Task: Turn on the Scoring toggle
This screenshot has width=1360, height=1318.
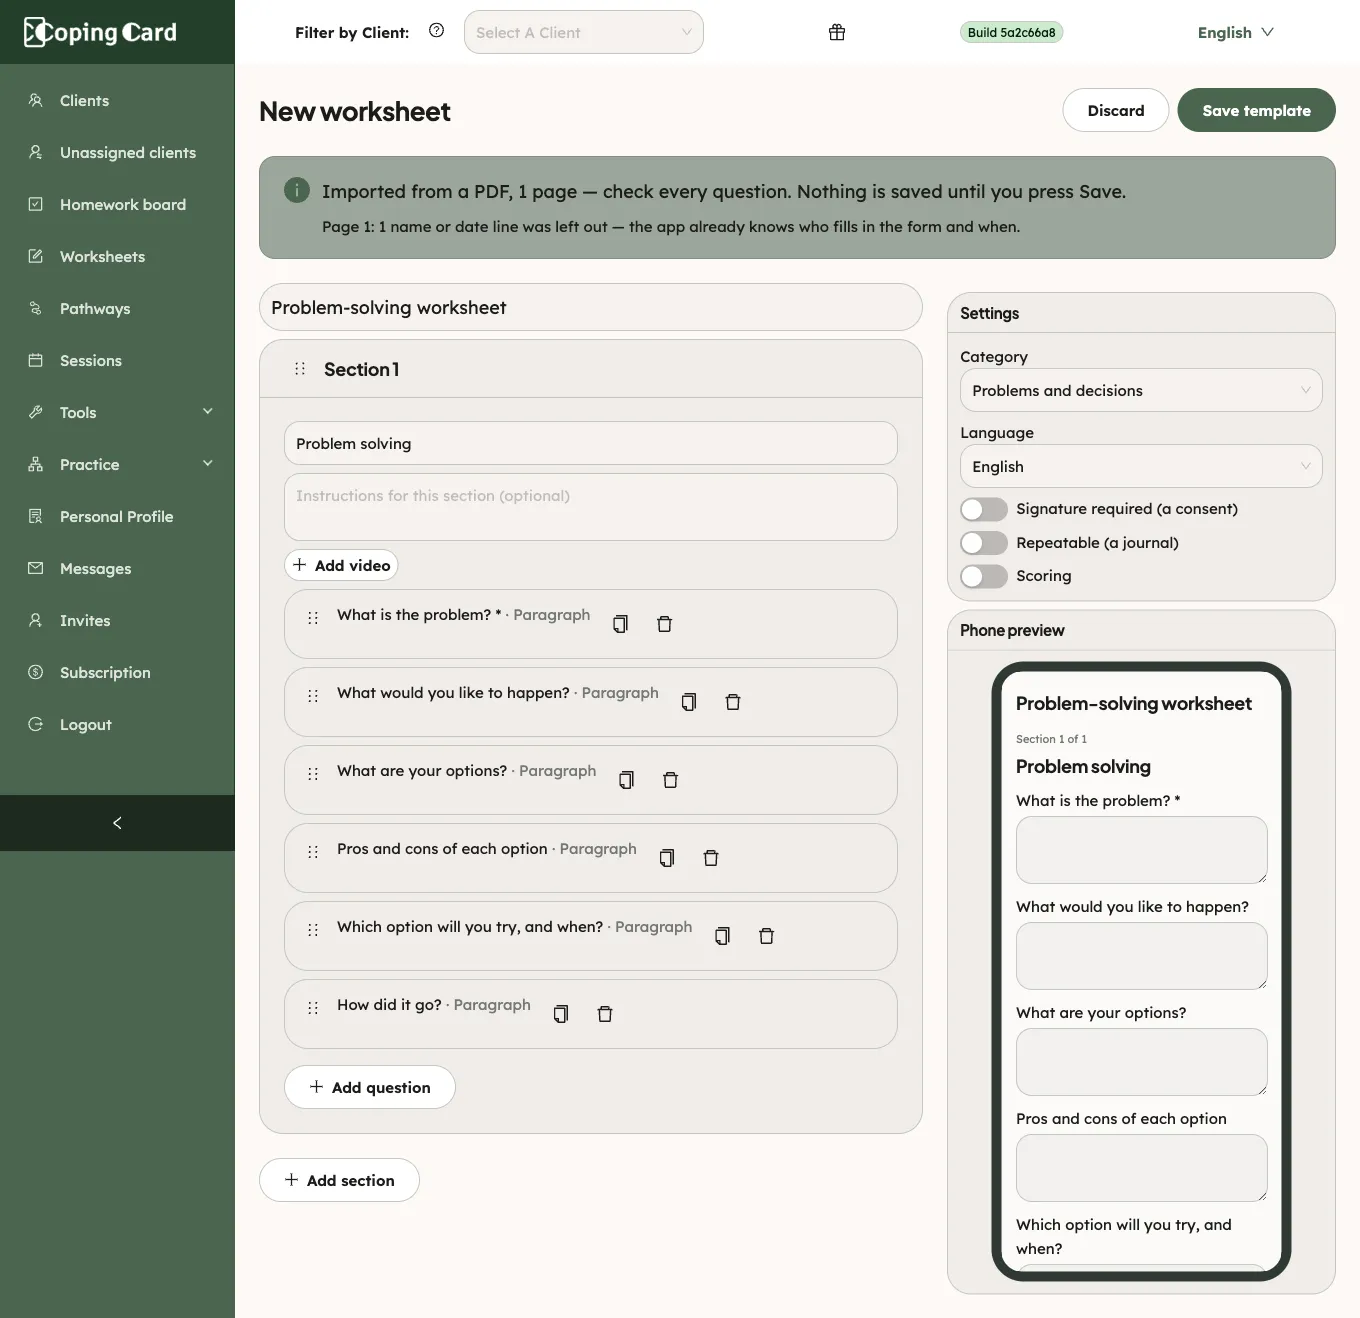Action: 984,576
